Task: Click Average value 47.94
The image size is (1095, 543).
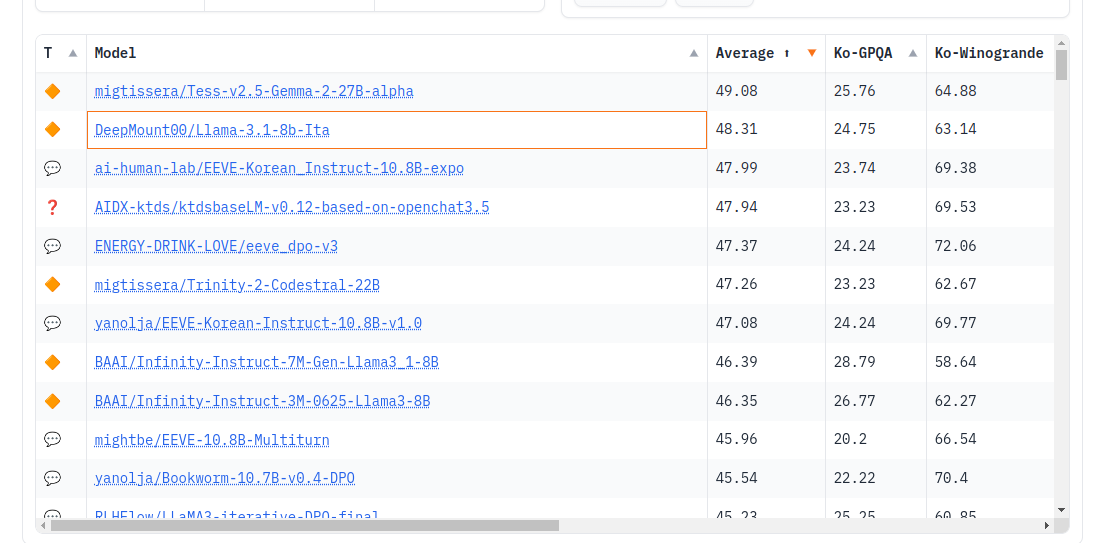Action: (736, 207)
